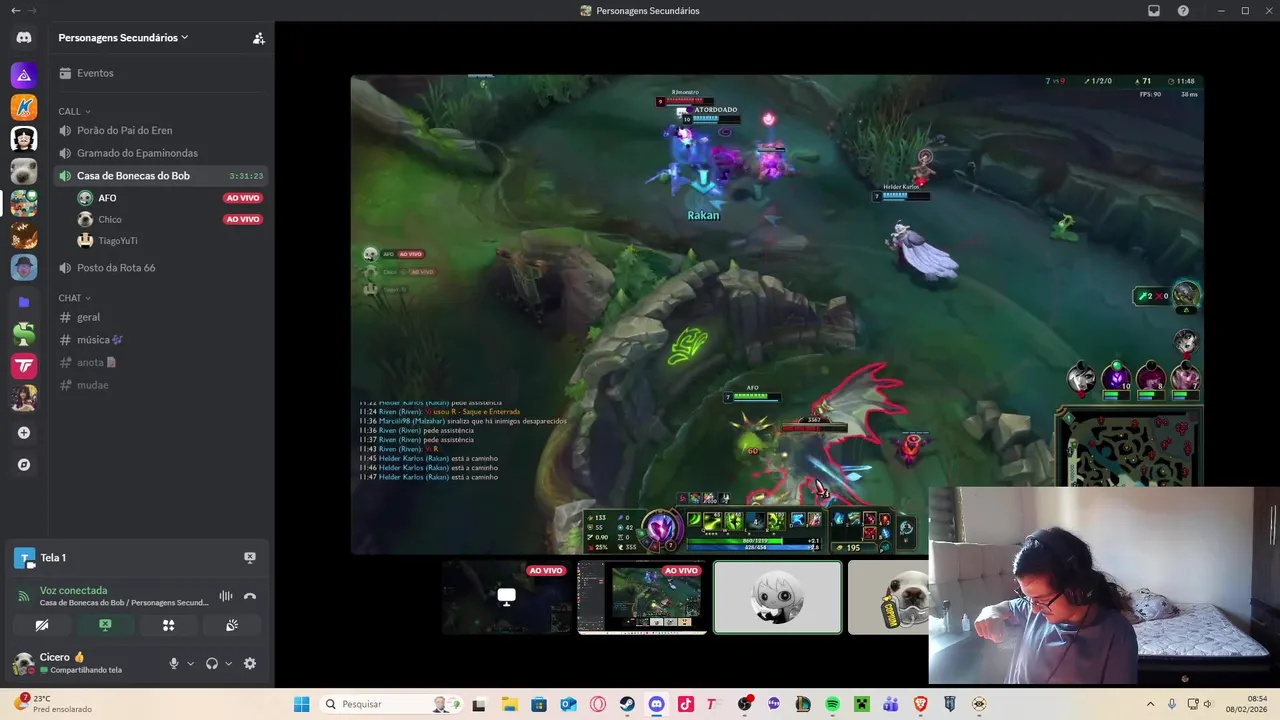
Task: Open Microsoft Teams from taskbar
Action: click(x=891, y=704)
